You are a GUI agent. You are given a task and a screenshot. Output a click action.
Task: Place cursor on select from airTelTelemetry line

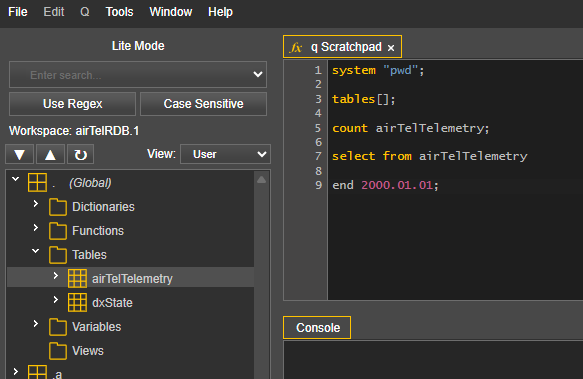coord(429,156)
